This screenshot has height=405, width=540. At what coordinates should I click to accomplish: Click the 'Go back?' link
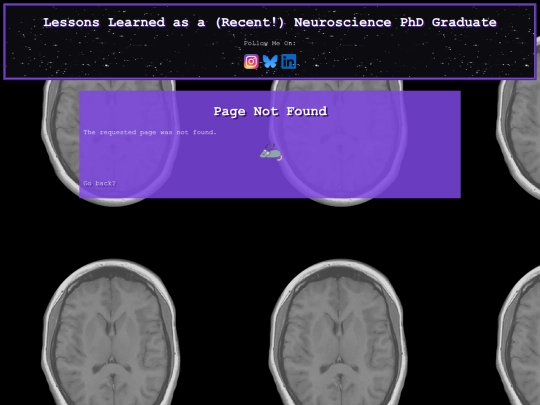click(x=100, y=183)
